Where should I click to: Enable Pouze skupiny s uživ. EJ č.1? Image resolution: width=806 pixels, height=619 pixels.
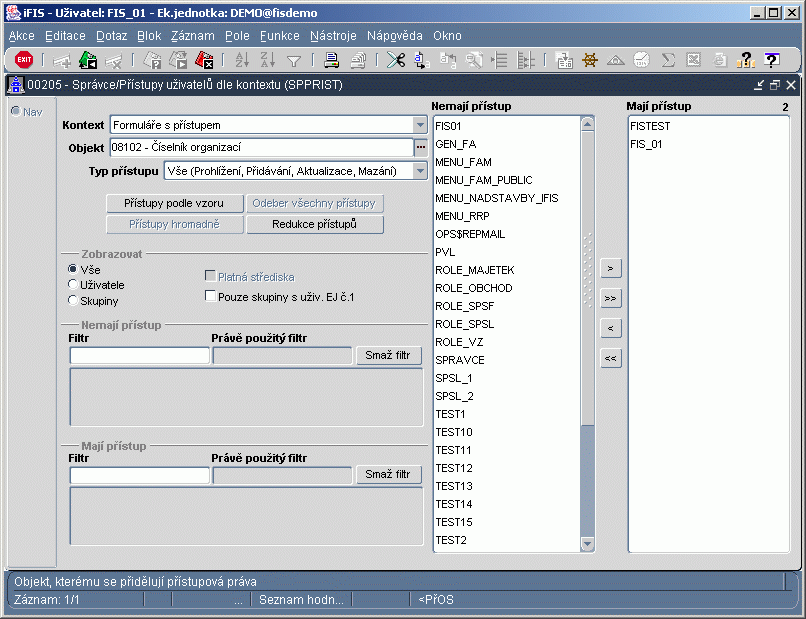(x=210, y=296)
